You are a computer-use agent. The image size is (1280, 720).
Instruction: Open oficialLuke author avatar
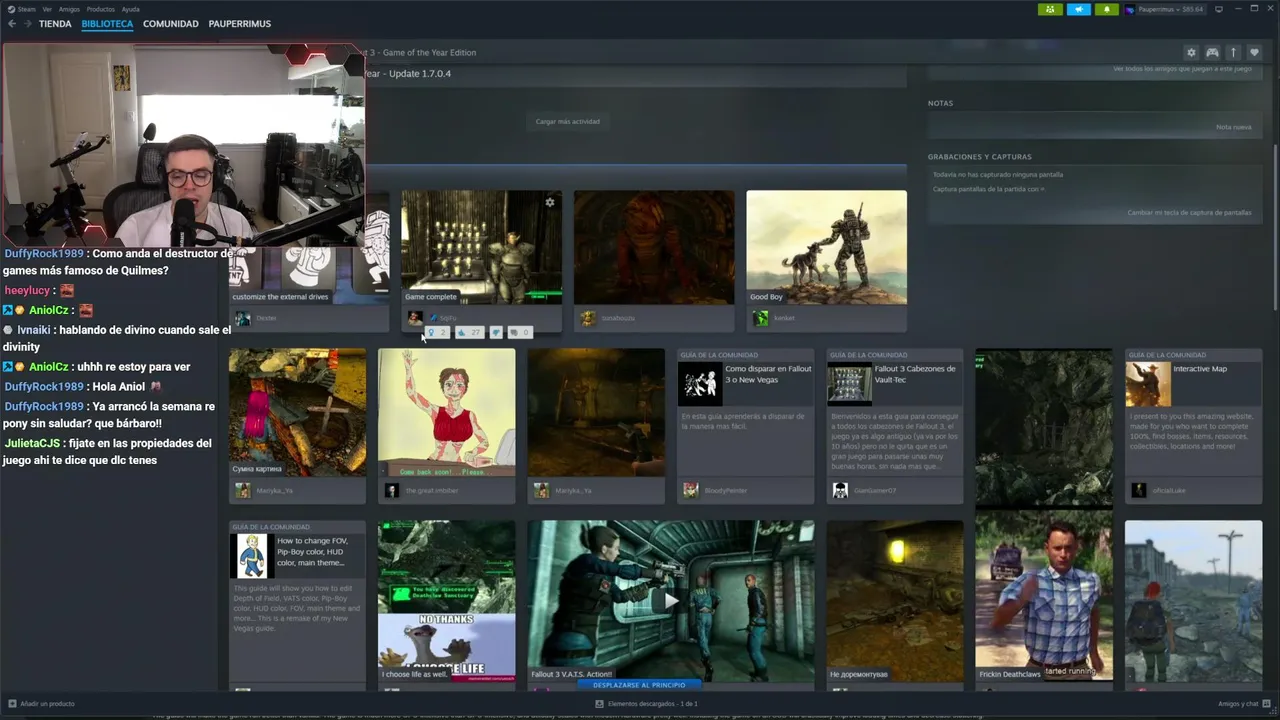pos(1139,490)
